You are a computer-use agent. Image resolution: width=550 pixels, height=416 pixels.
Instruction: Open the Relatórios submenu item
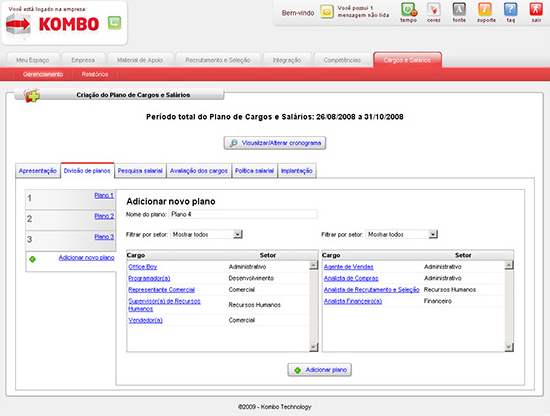click(95, 74)
